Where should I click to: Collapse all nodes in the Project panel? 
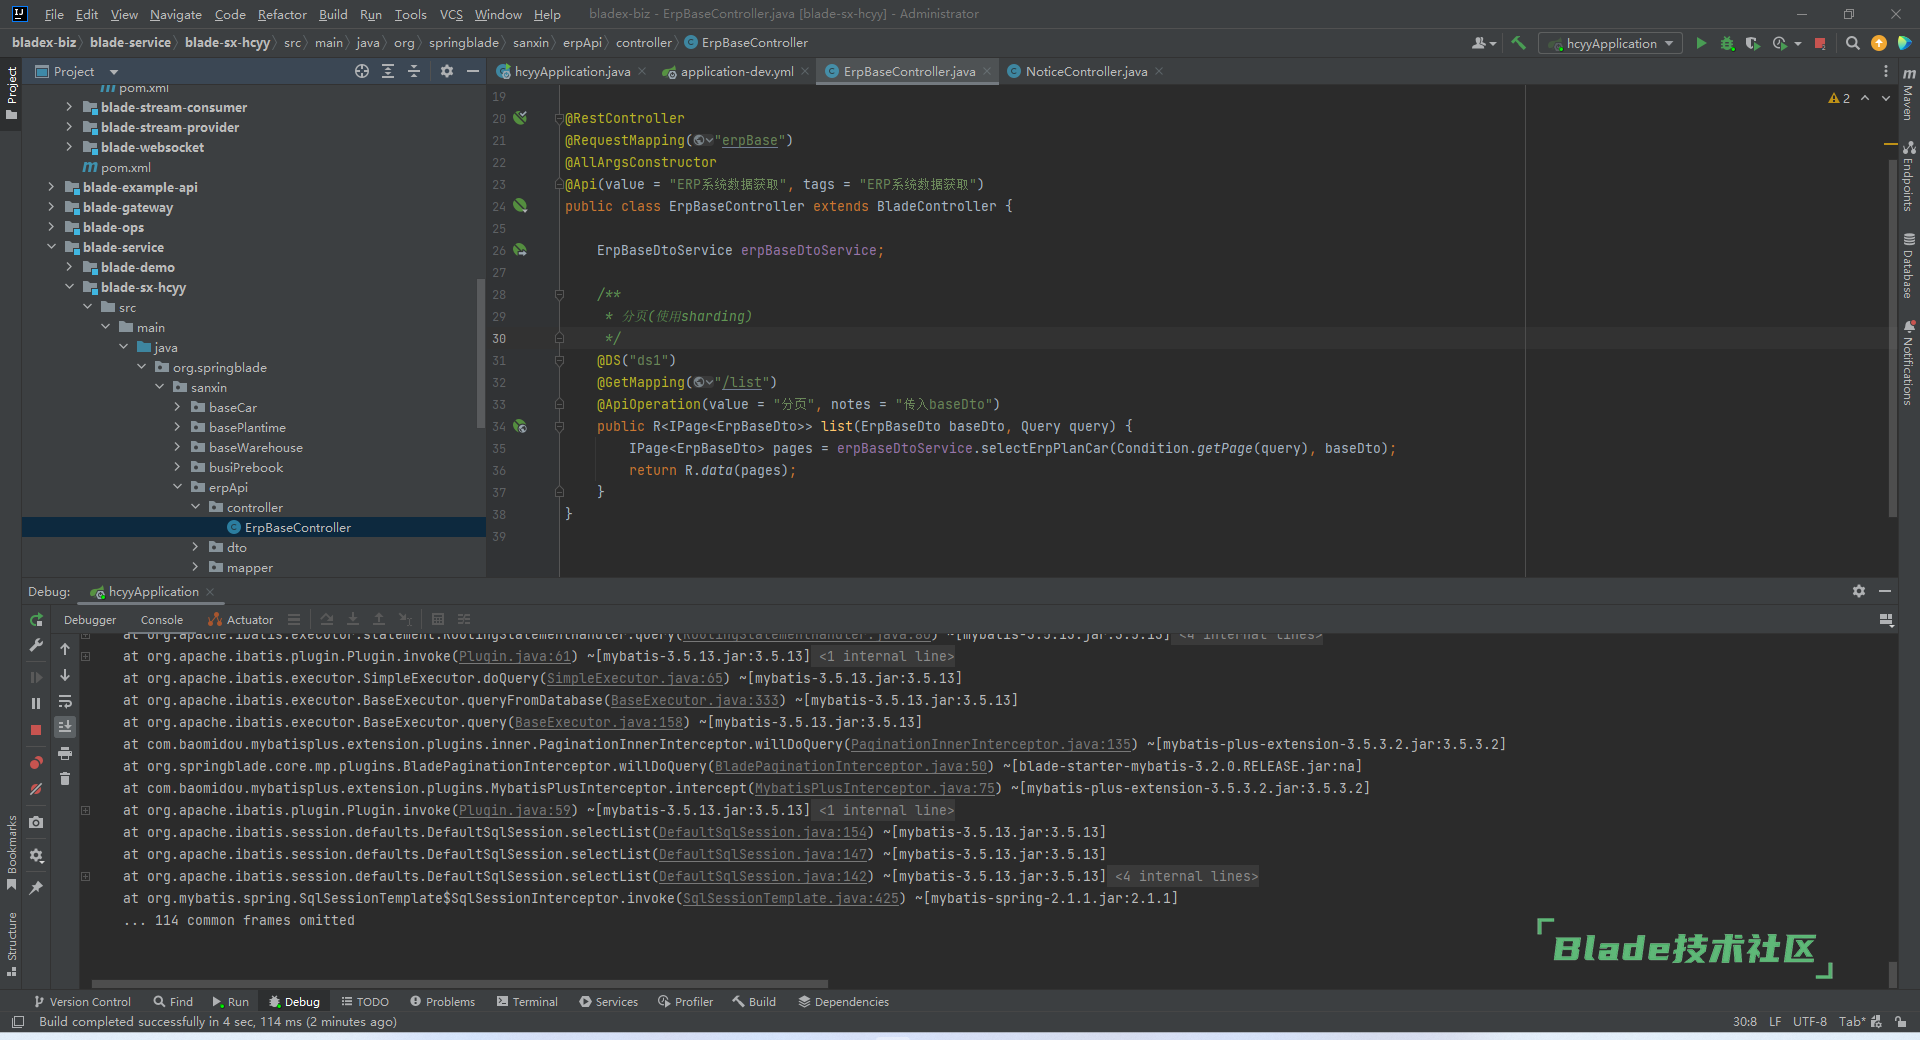point(414,71)
